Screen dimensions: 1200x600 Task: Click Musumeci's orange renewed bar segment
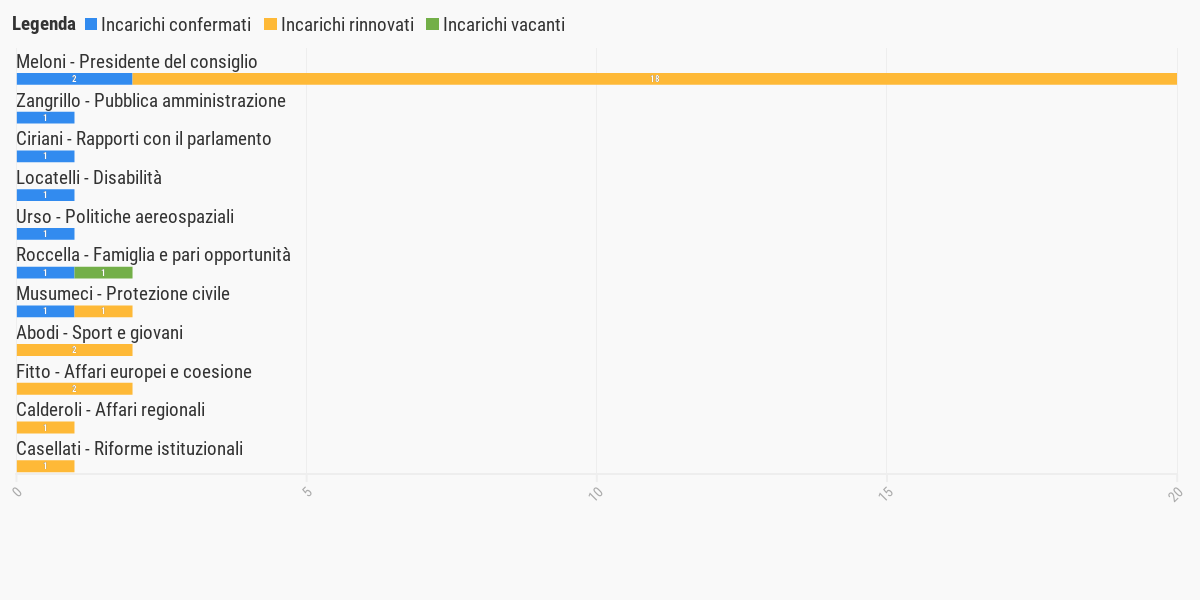pos(103,311)
